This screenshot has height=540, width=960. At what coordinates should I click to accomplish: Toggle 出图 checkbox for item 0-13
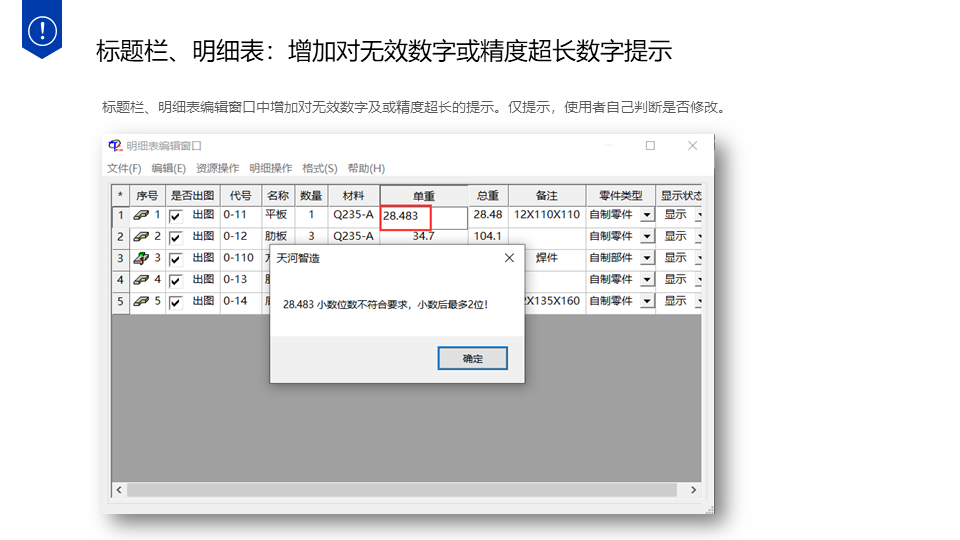(176, 281)
